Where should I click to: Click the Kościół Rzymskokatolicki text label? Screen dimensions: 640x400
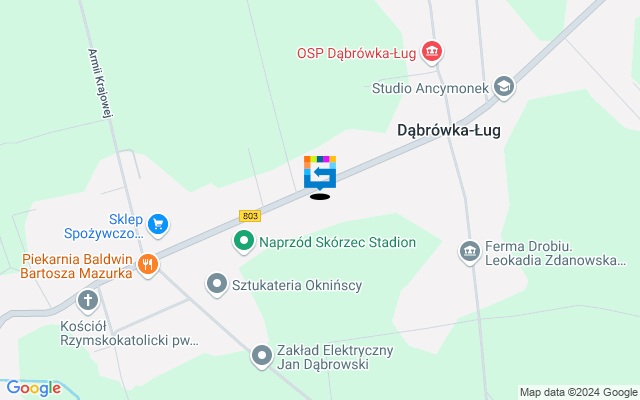[x=129, y=333]
